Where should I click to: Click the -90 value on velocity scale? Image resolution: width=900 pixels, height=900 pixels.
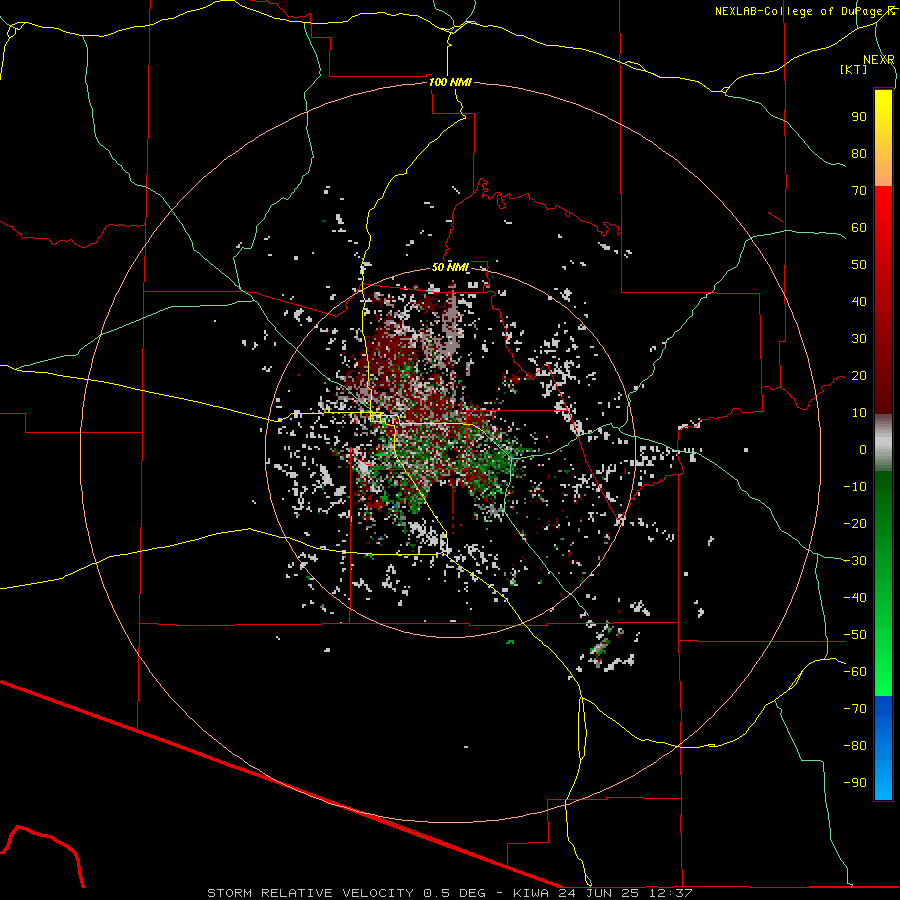[x=855, y=783]
